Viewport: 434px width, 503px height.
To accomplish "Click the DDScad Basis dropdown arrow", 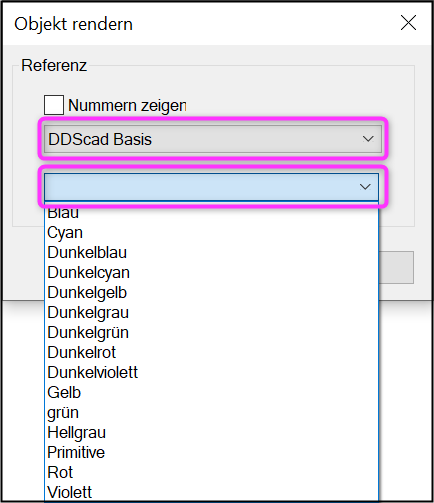I will 368,139.
